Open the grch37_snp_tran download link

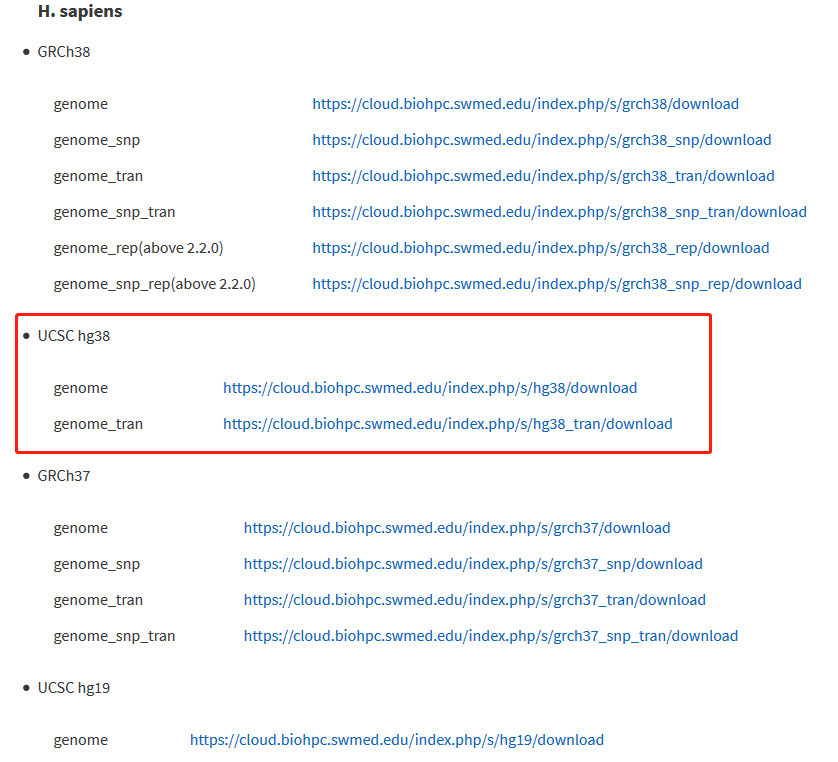click(491, 636)
